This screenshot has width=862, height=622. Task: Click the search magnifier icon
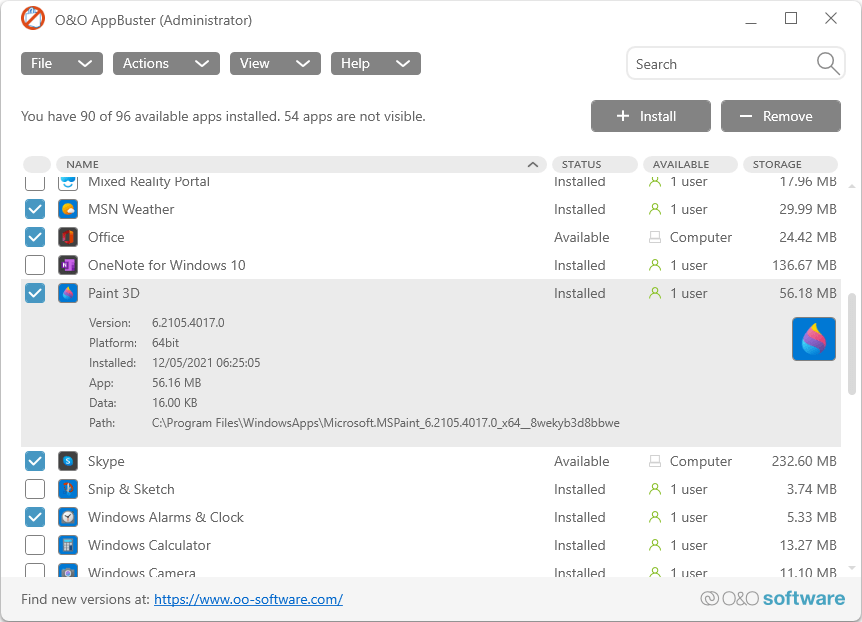click(827, 64)
